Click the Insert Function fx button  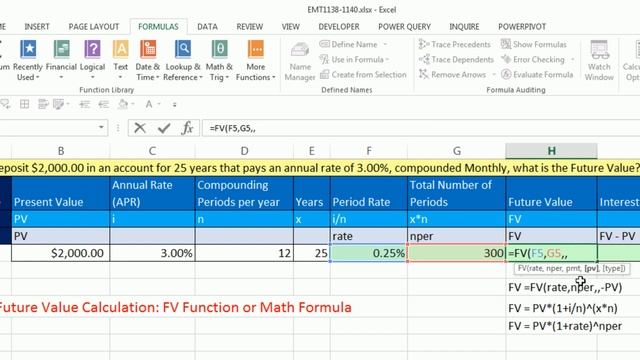(x=187, y=128)
